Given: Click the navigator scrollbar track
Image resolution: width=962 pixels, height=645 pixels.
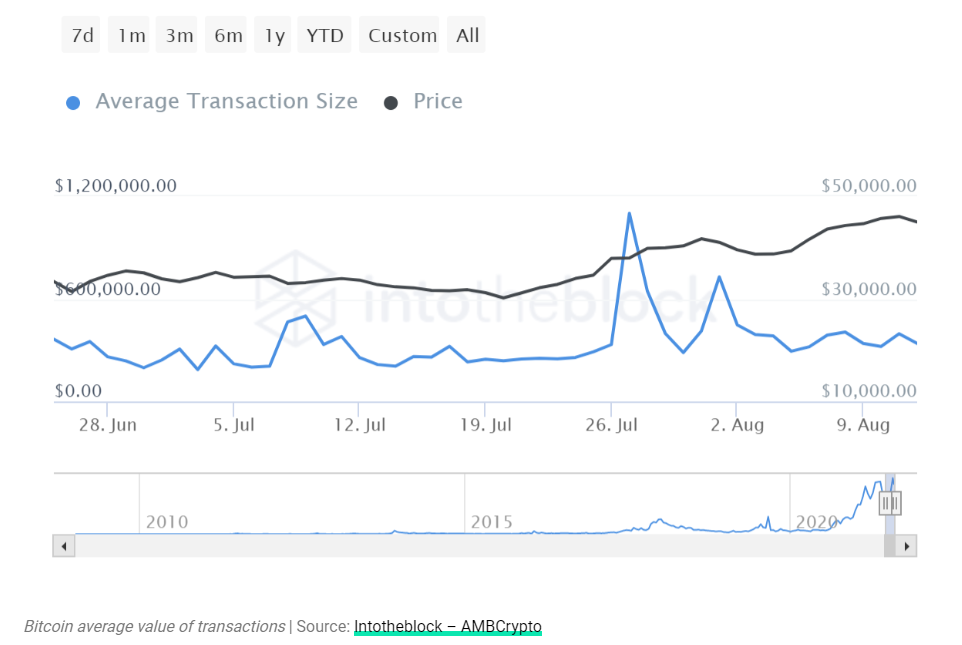Looking at the screenshot, I should tap(479, 546).
